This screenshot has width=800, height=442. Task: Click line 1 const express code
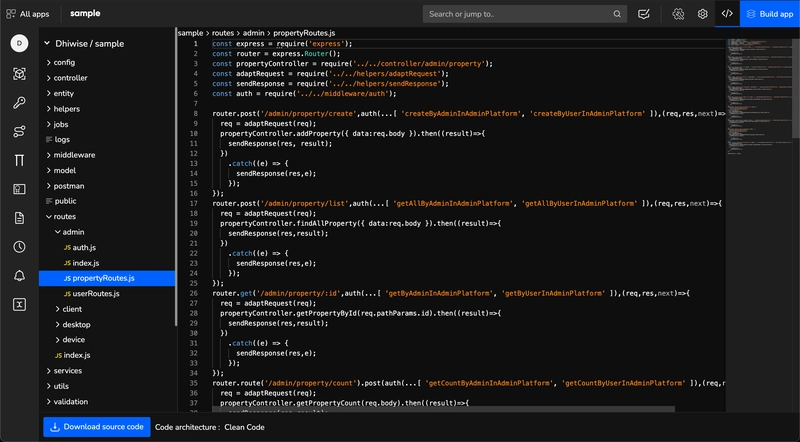[282, 43]
